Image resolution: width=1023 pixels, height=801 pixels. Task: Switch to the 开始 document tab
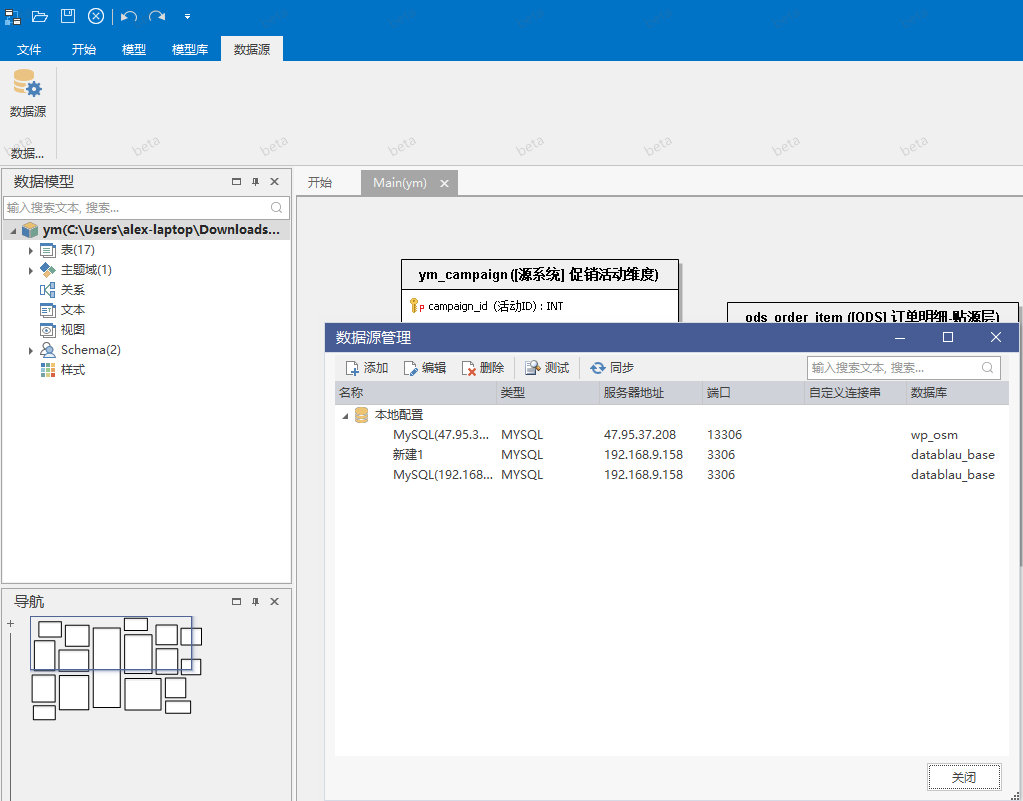[320, 183]
